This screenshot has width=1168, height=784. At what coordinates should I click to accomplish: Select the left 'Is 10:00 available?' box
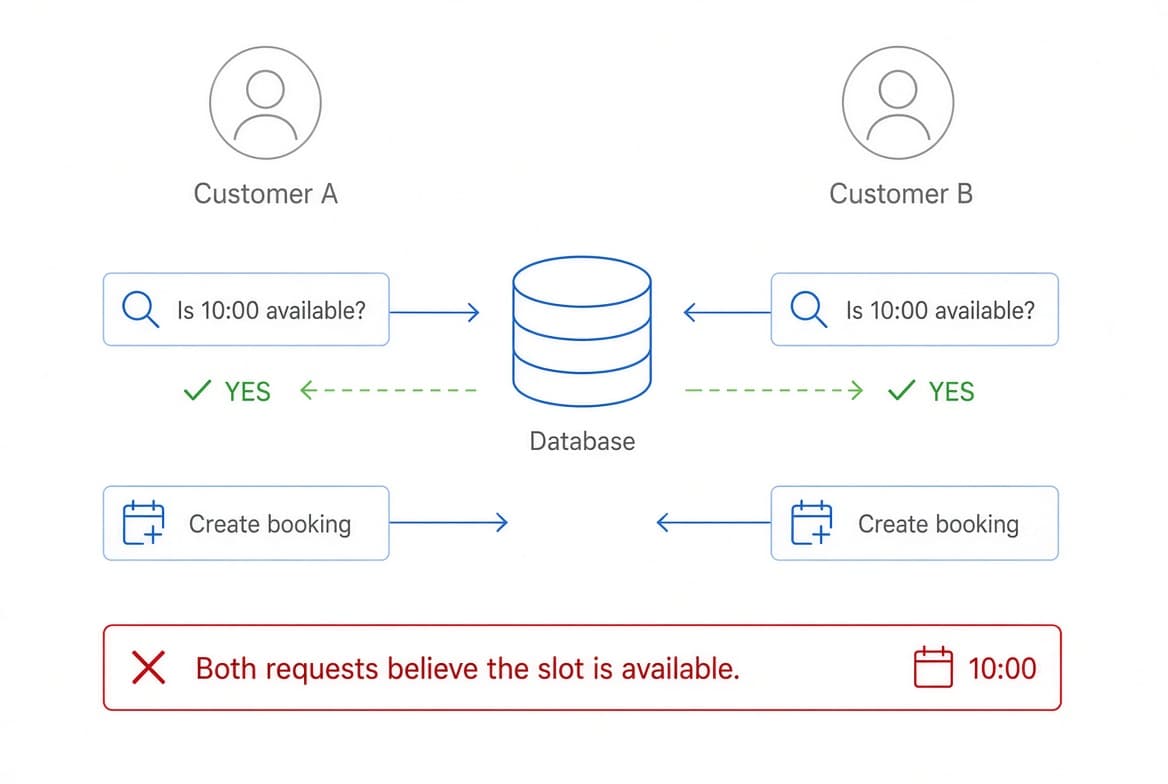(x=246, y=309)
